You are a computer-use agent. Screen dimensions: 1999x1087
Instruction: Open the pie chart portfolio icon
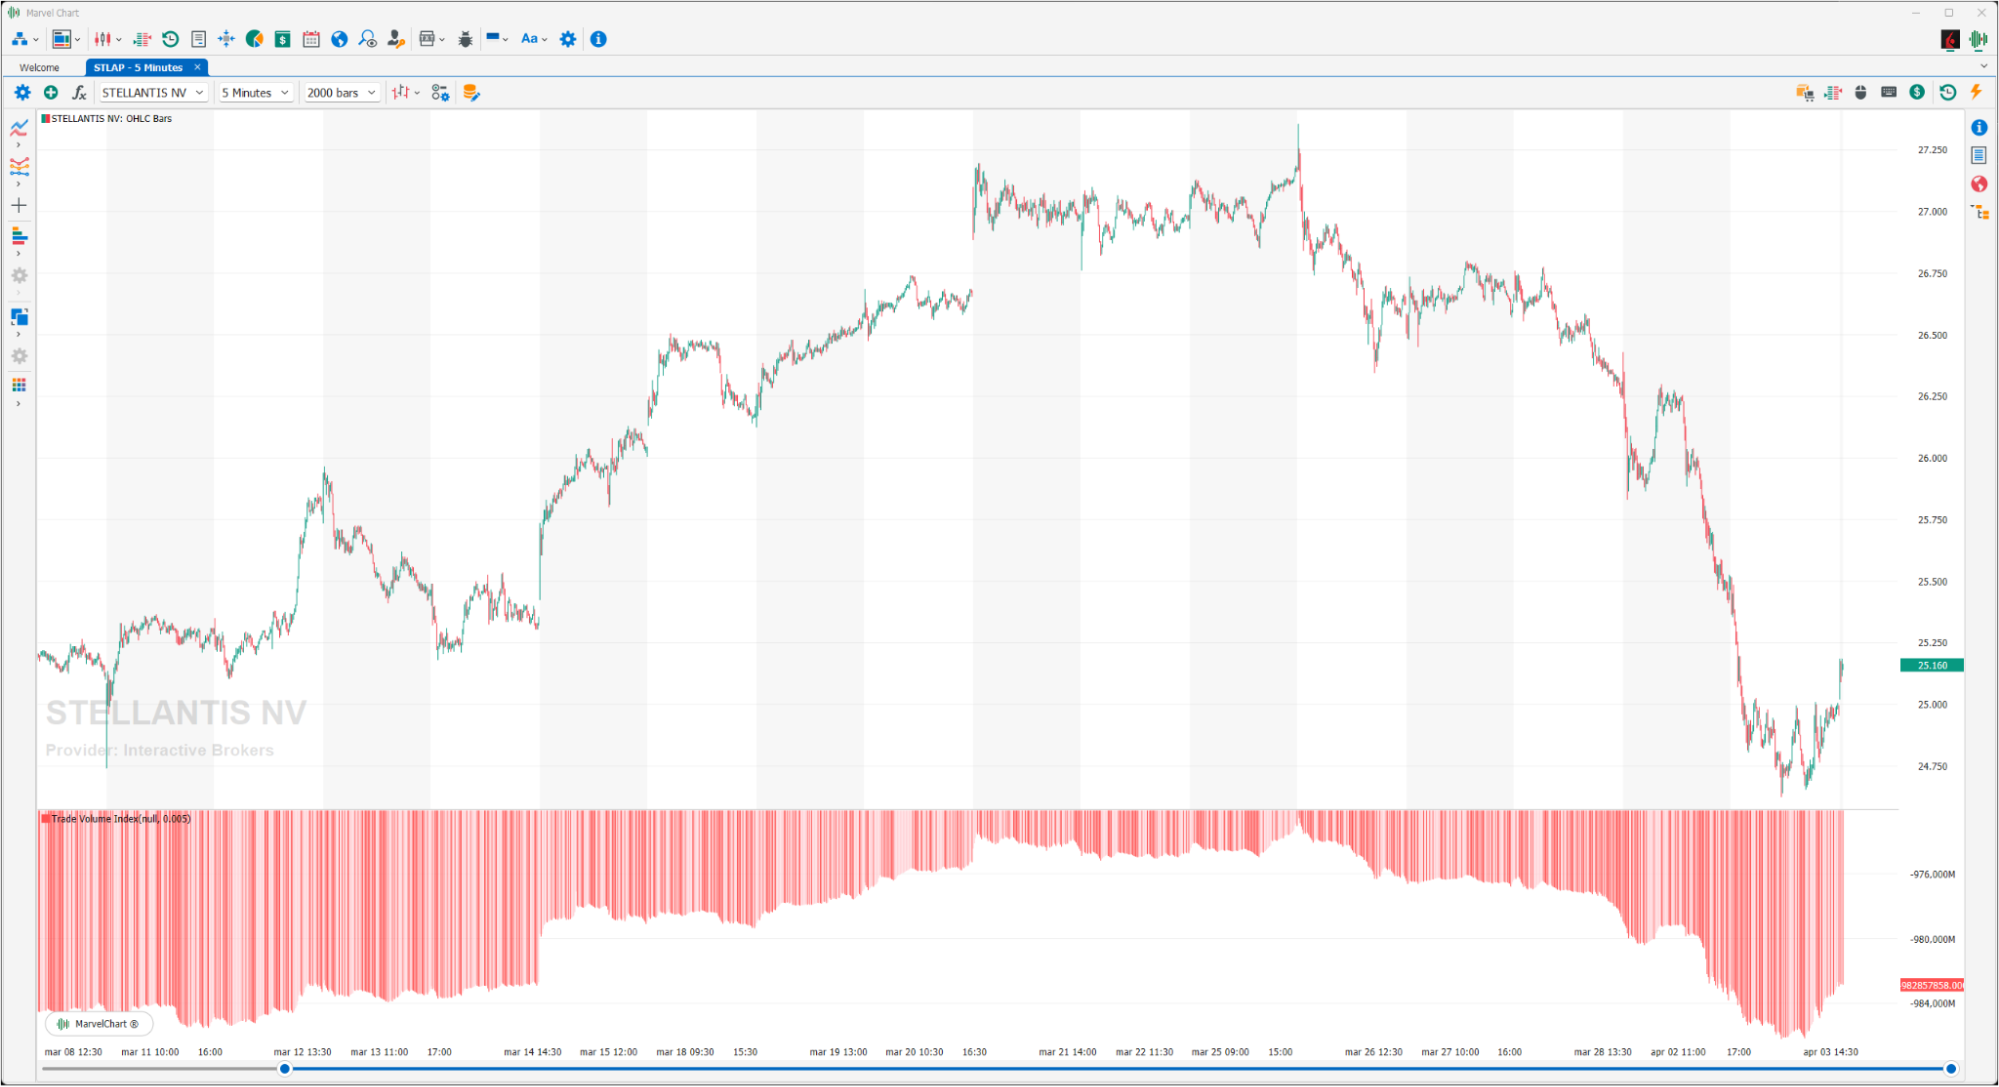pyautogui.click(x=254, y=39)
